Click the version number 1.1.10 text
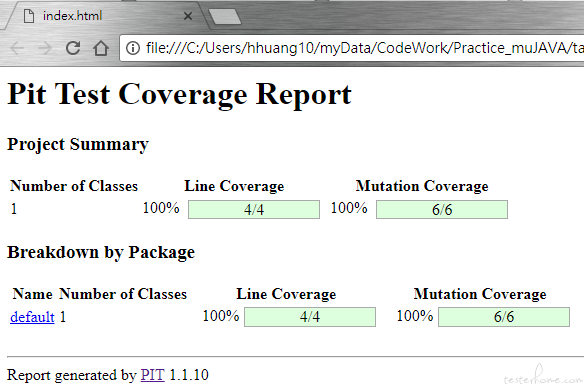This screenshot has height=392, width=584. click(189, 375)
